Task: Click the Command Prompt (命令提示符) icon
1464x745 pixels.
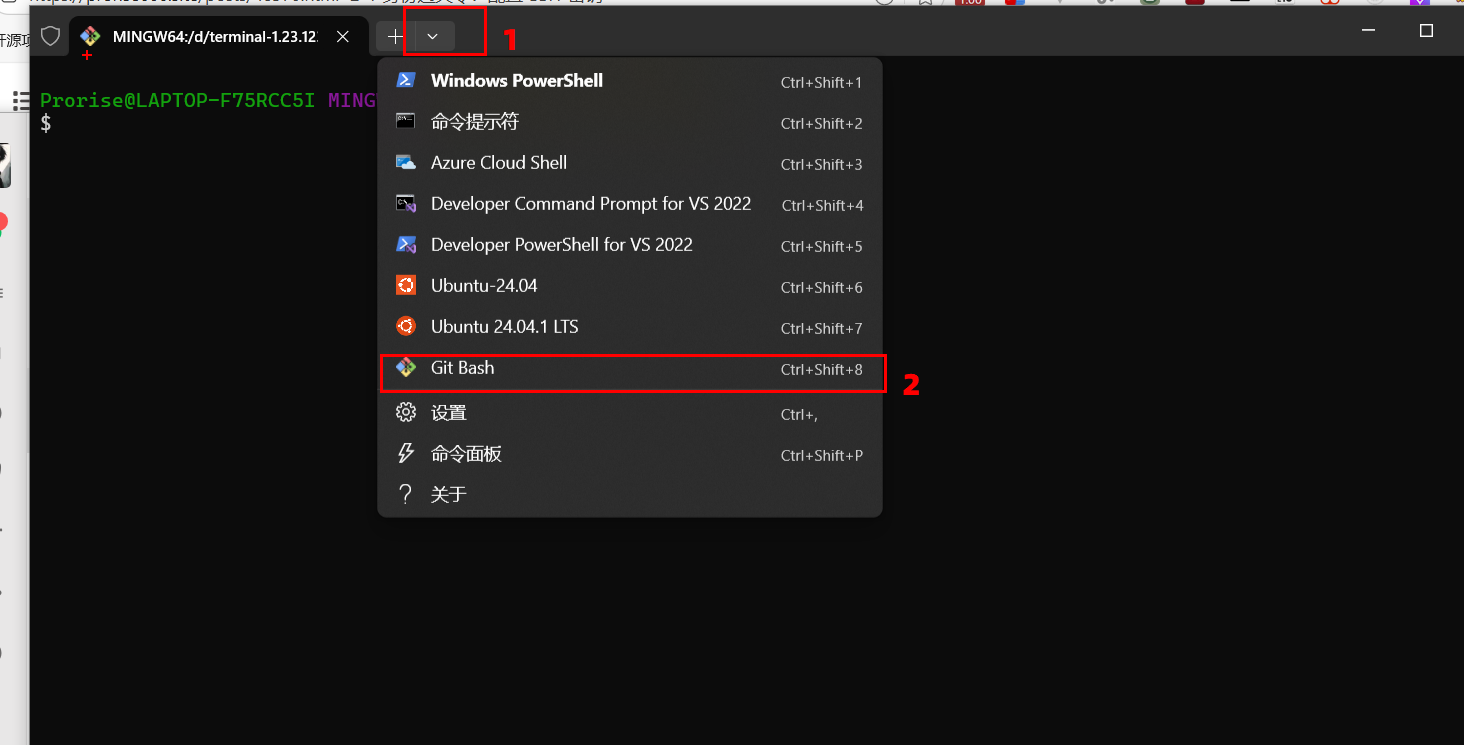Action: pos(406,122)
